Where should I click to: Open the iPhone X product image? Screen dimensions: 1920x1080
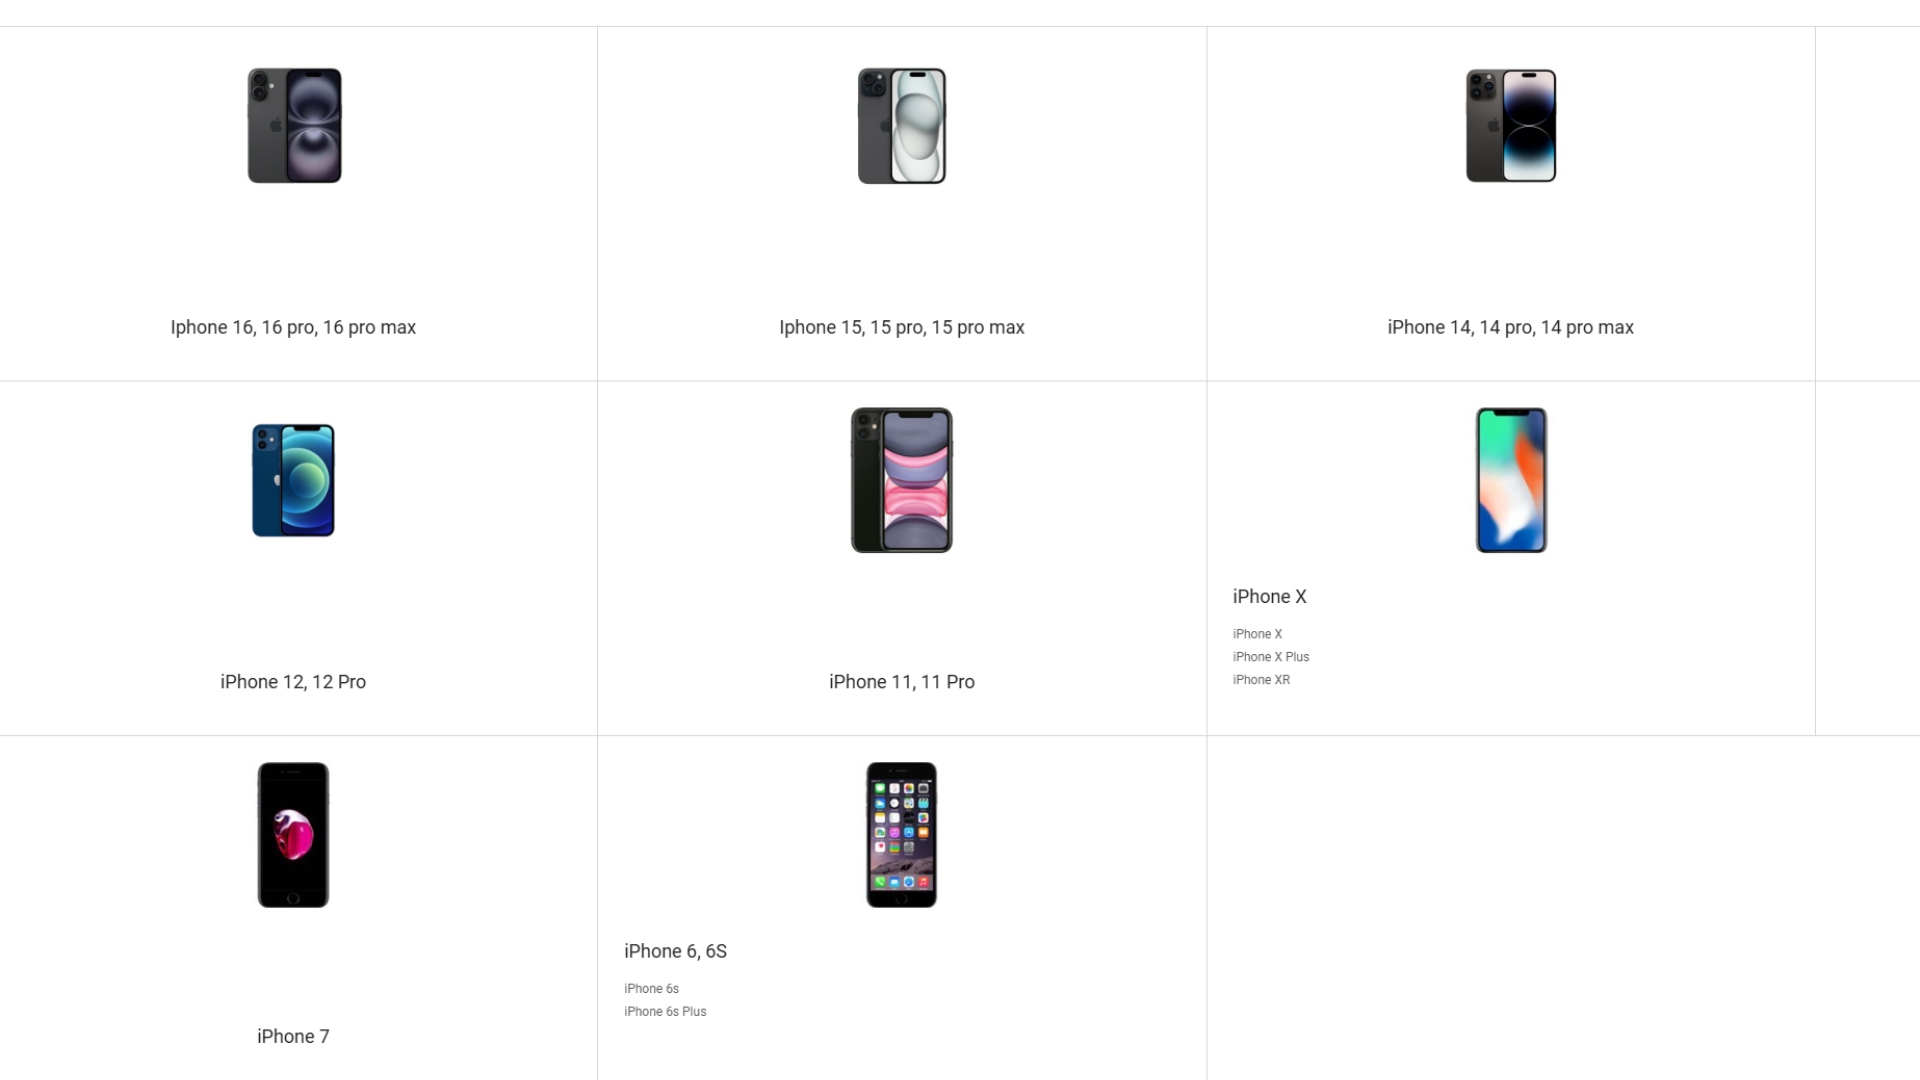tap(1511, 480)
